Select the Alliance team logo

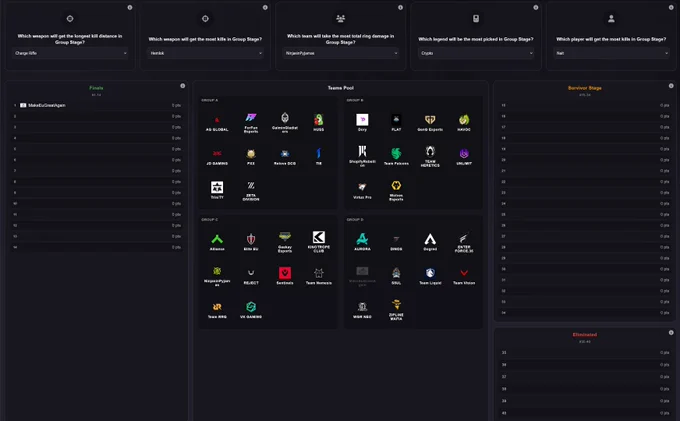click(x=217, y=239)
